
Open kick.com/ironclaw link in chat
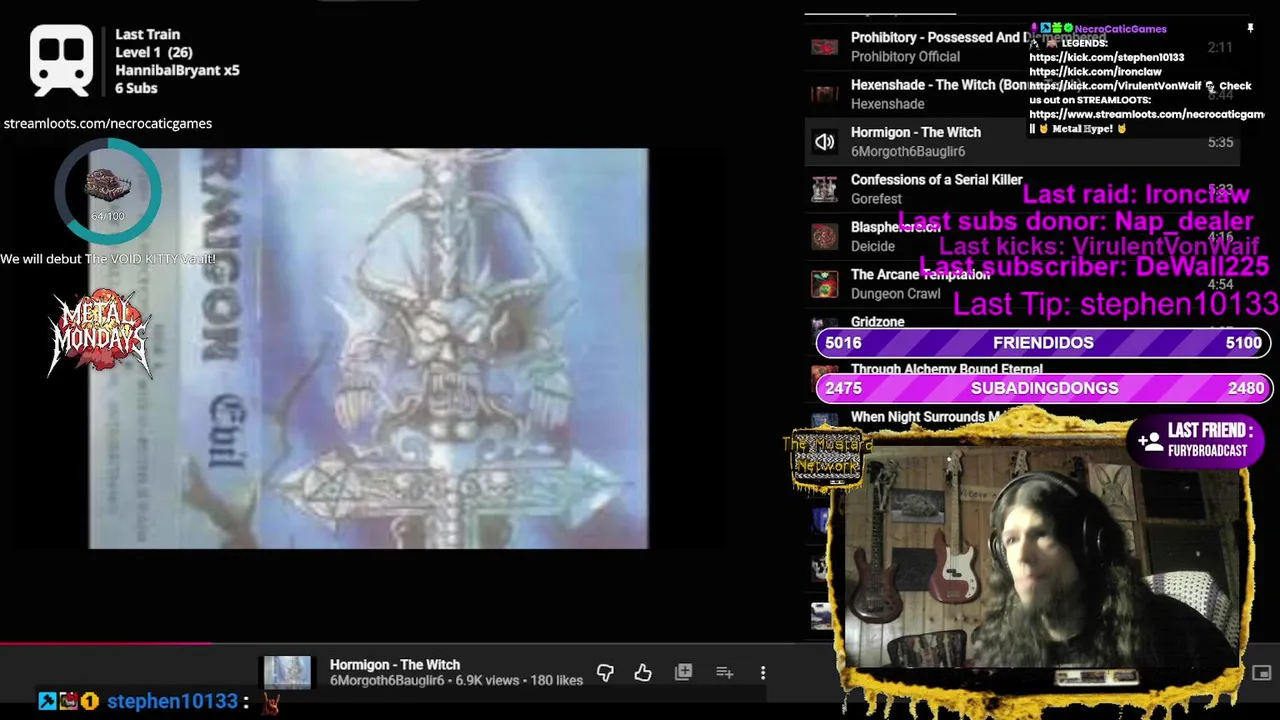(x=1095, y=72)
